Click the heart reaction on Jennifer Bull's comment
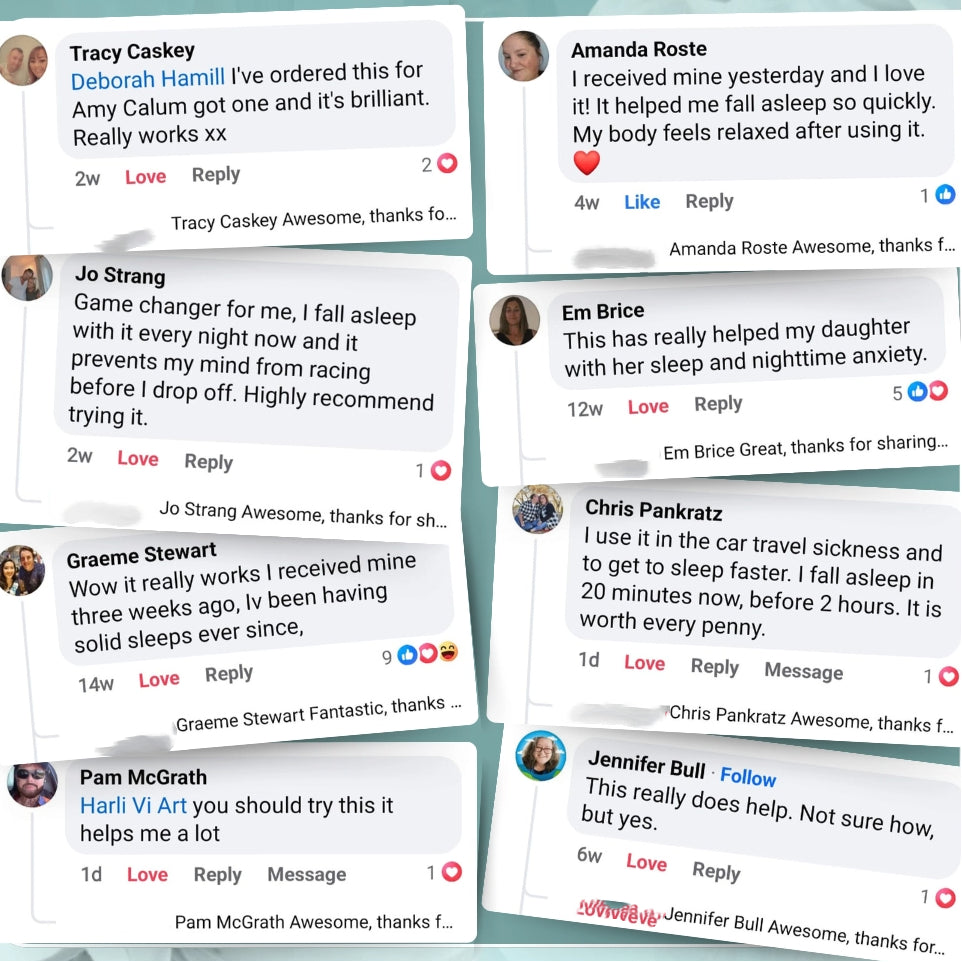 [x=945, y=898]
